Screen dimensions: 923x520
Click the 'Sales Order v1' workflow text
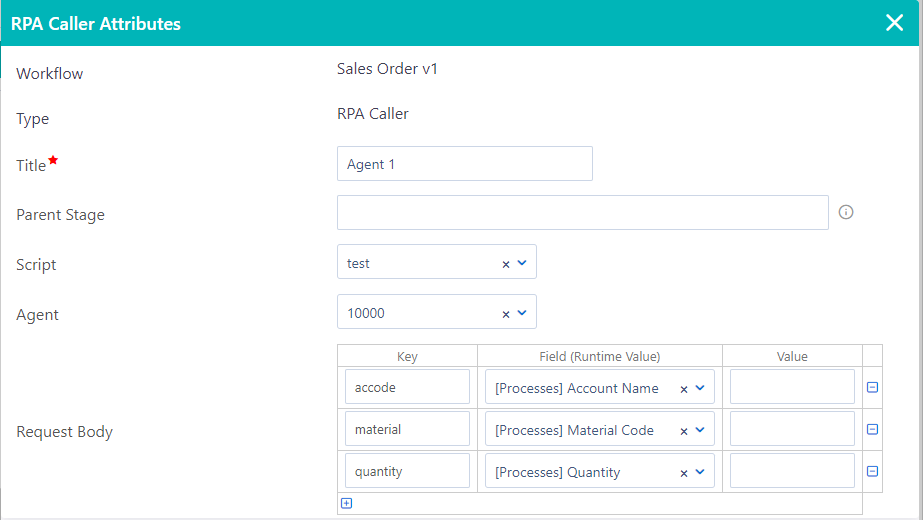(387, 69)
